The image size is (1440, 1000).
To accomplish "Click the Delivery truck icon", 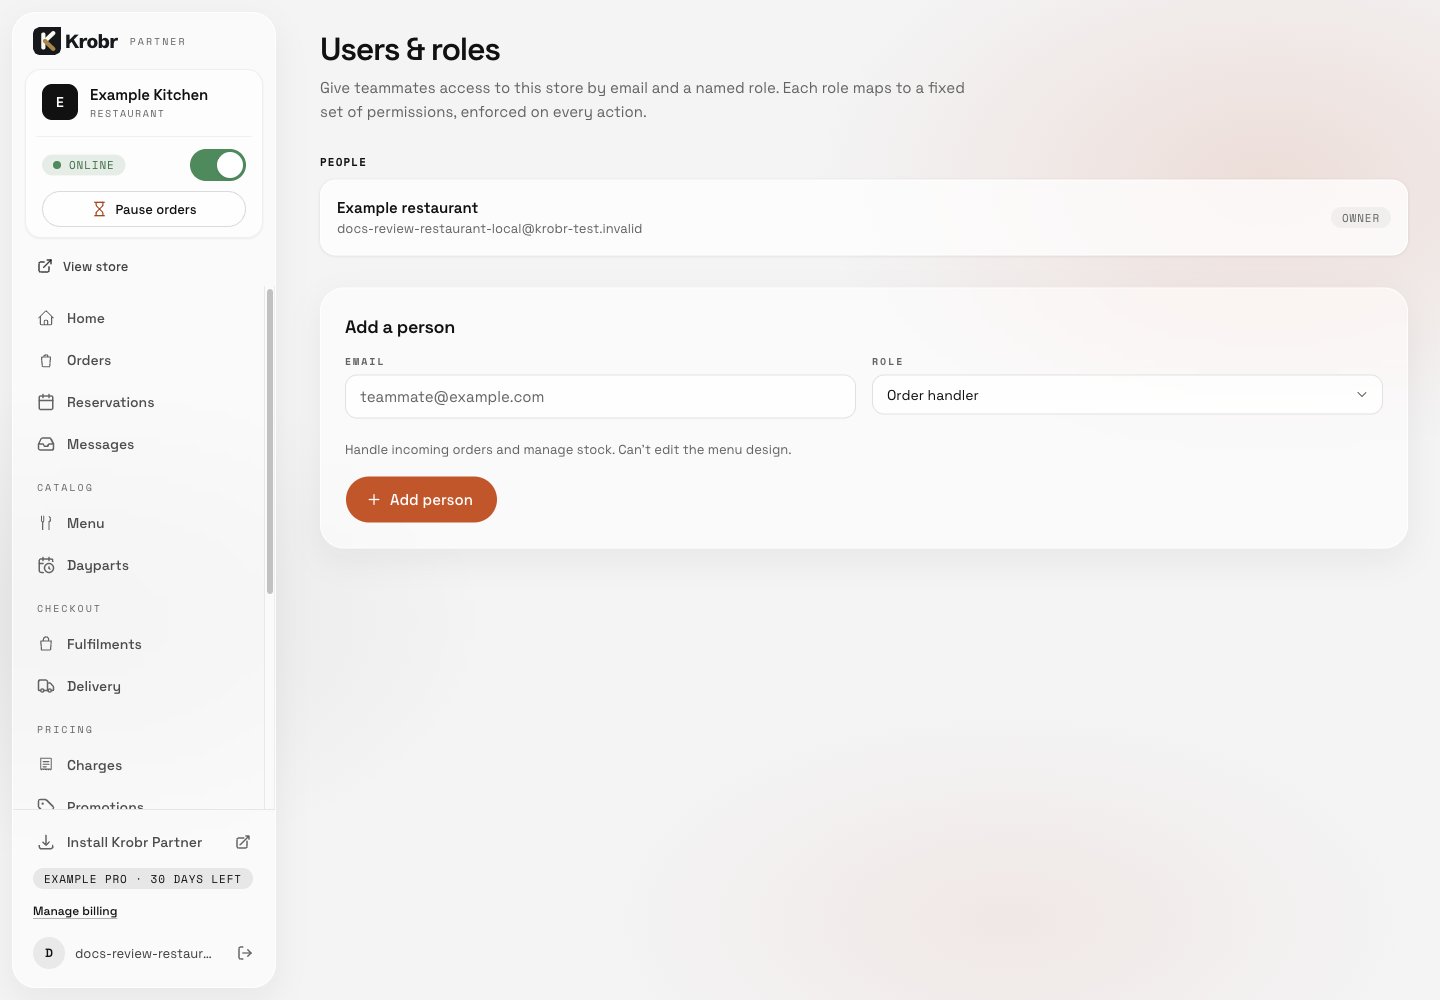I will click(46, 686).
